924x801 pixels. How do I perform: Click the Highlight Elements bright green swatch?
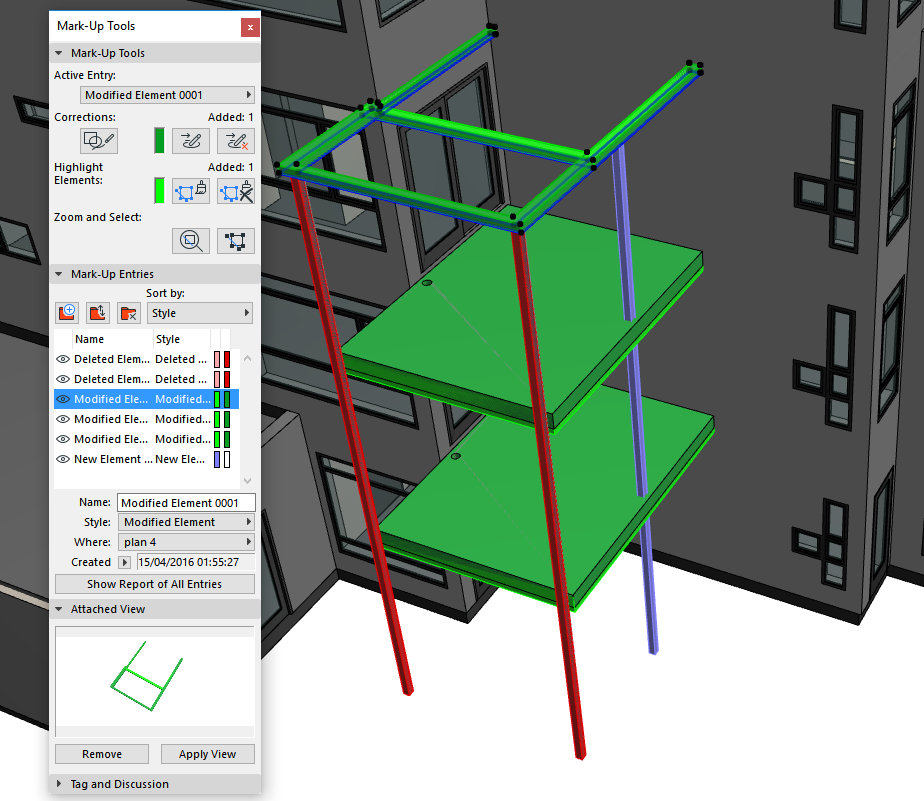coord(159,191)
